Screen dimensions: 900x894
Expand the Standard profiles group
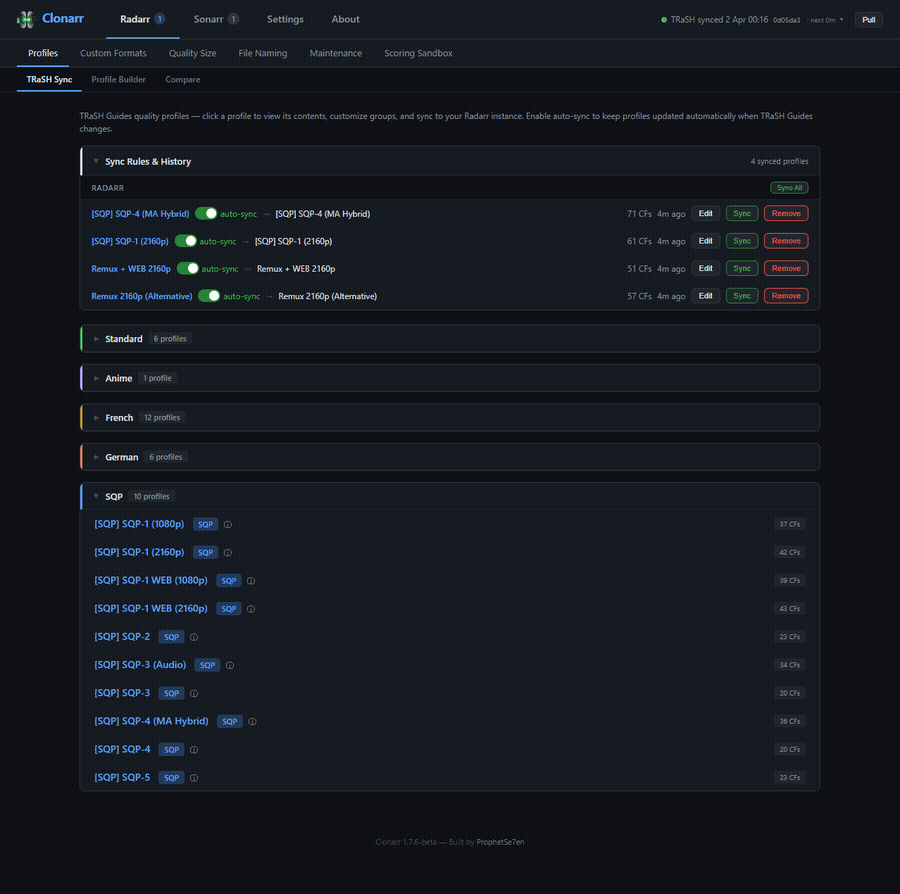point(96,339)
